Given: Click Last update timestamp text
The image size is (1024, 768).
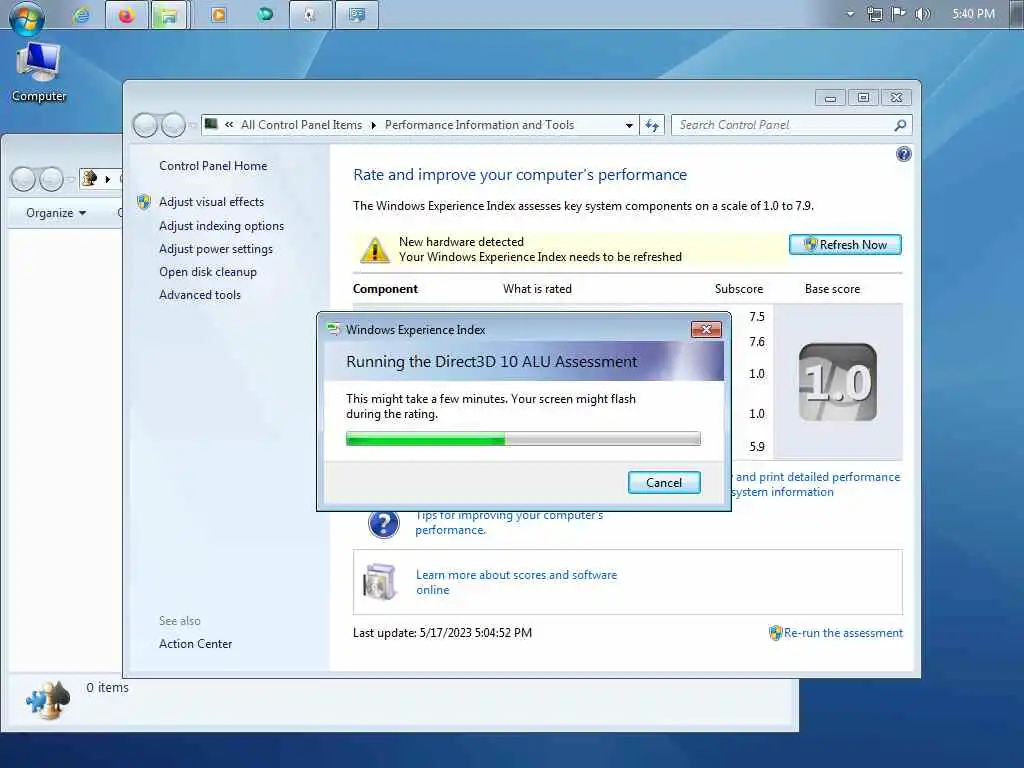Looking at the screenshot, I should click(442, 633).
